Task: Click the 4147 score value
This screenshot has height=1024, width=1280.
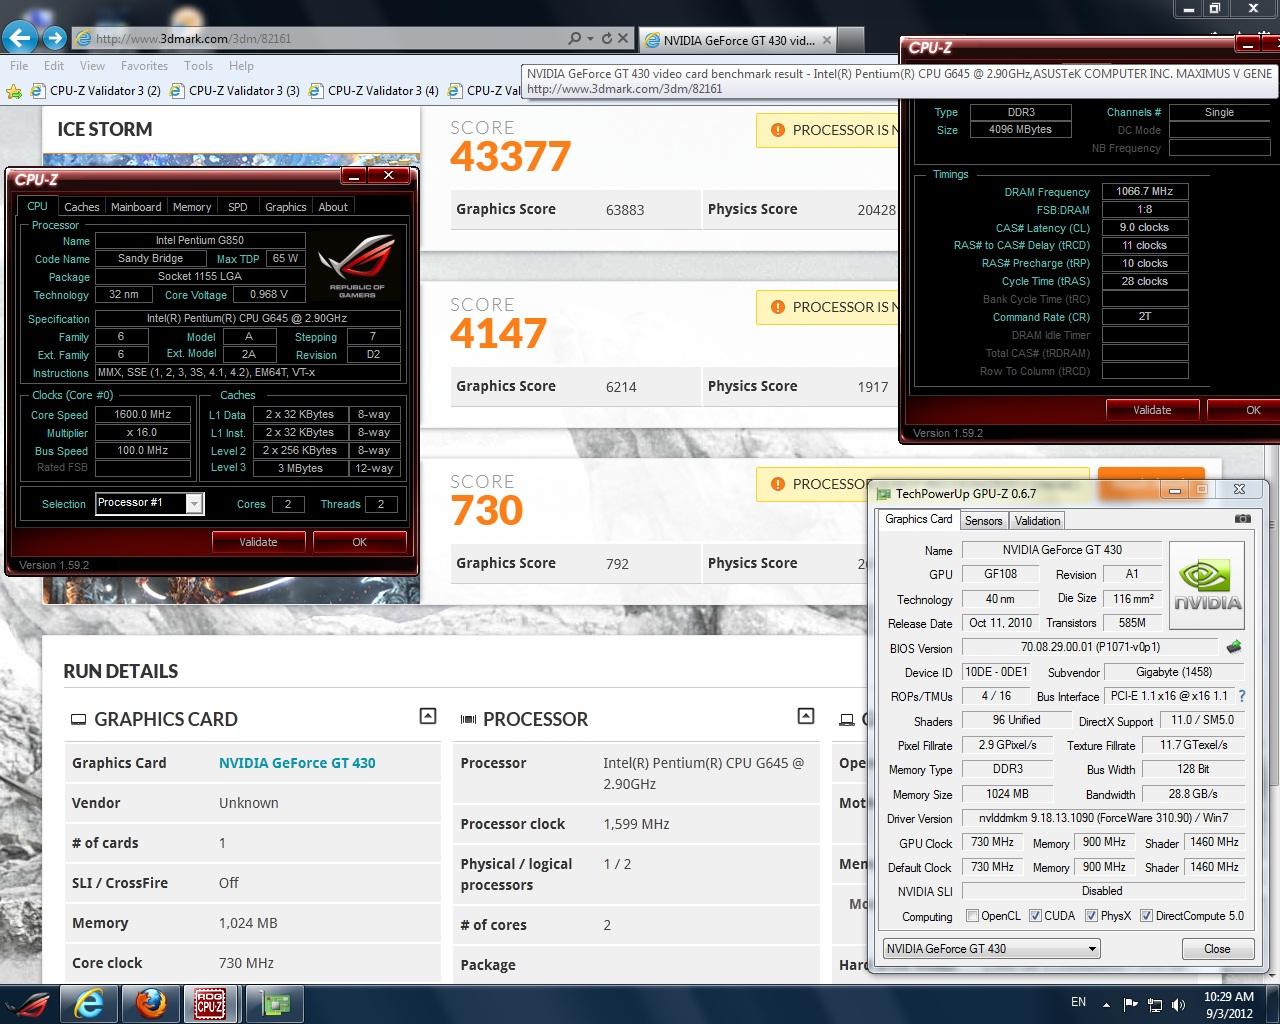Action: point(498,333)
